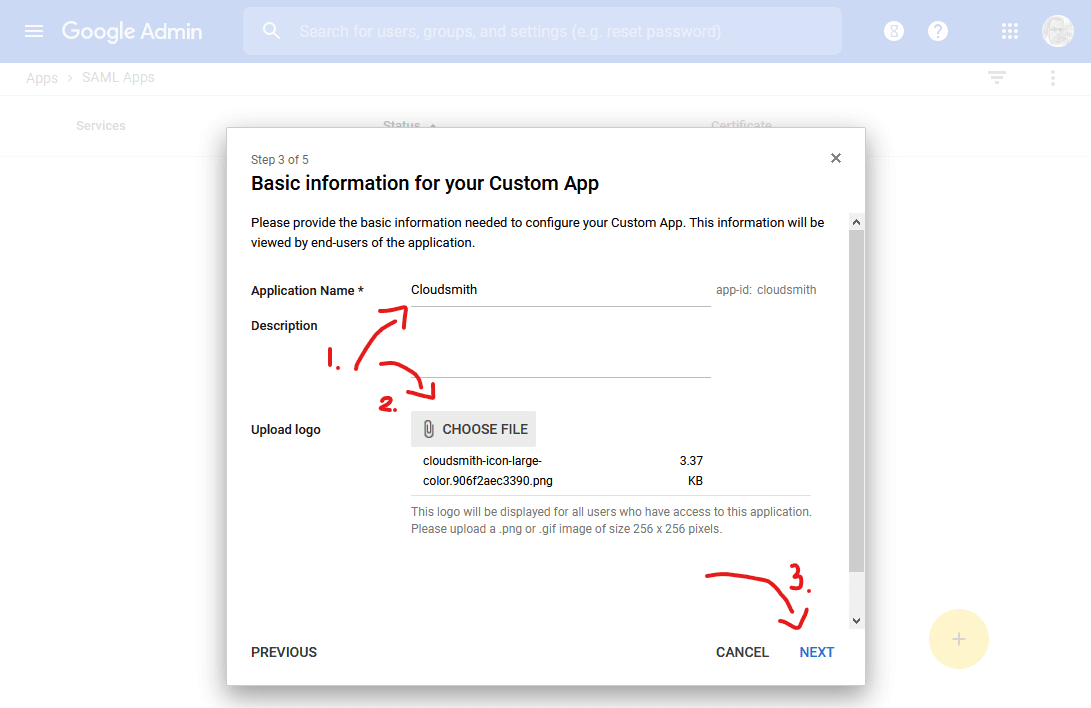
Task: Go back with the PREVIOUS button
Action: [x=284, y=652]
